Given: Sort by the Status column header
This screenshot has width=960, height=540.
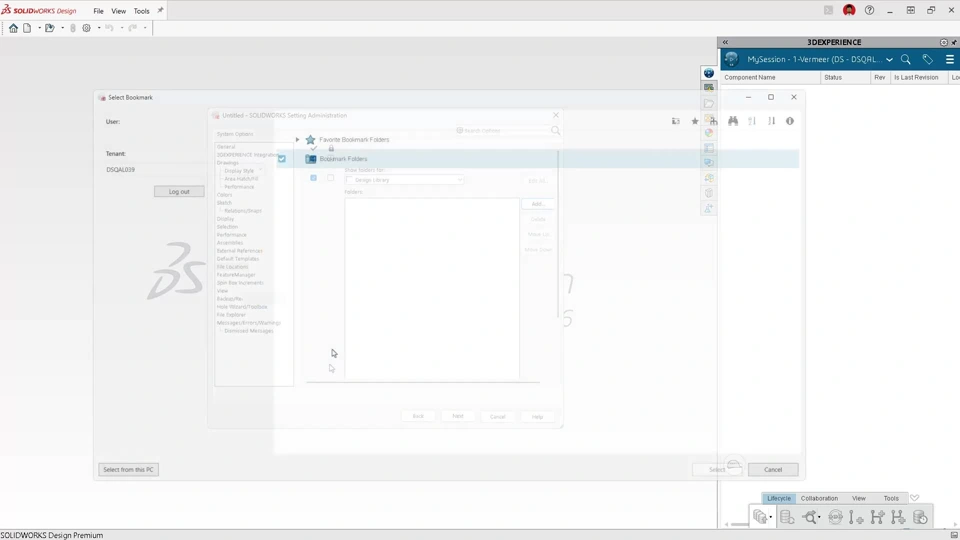Looking at the screenshot, I should coord(845,78).
